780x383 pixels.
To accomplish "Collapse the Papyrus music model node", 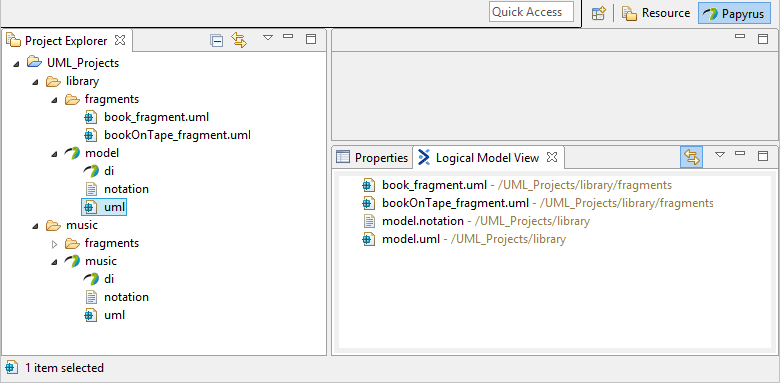I will (x=54, y=262).
